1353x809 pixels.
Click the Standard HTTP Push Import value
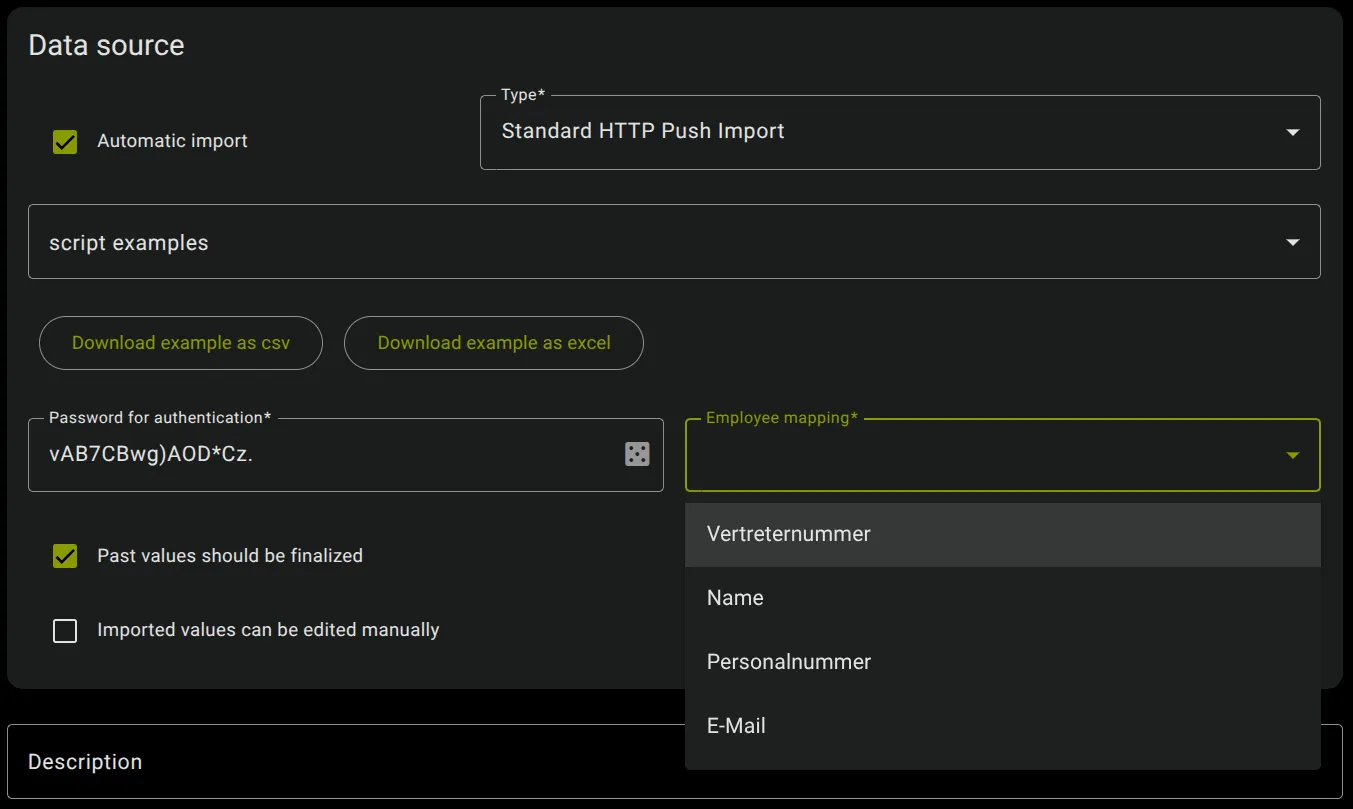[x=641, y=131]
